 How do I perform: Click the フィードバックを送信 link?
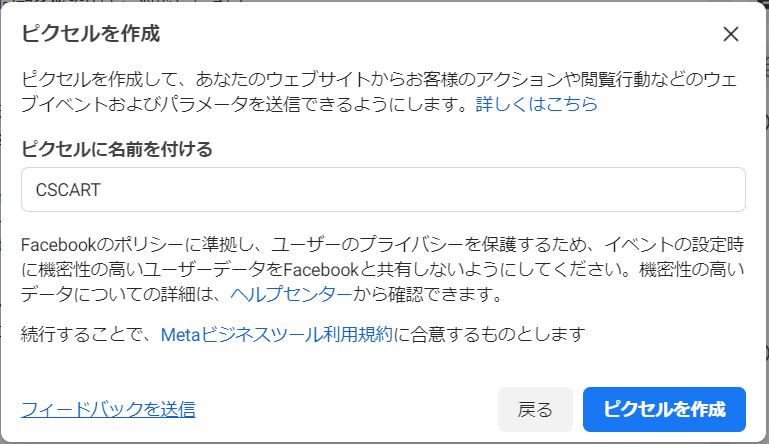(x=108, y=408)
